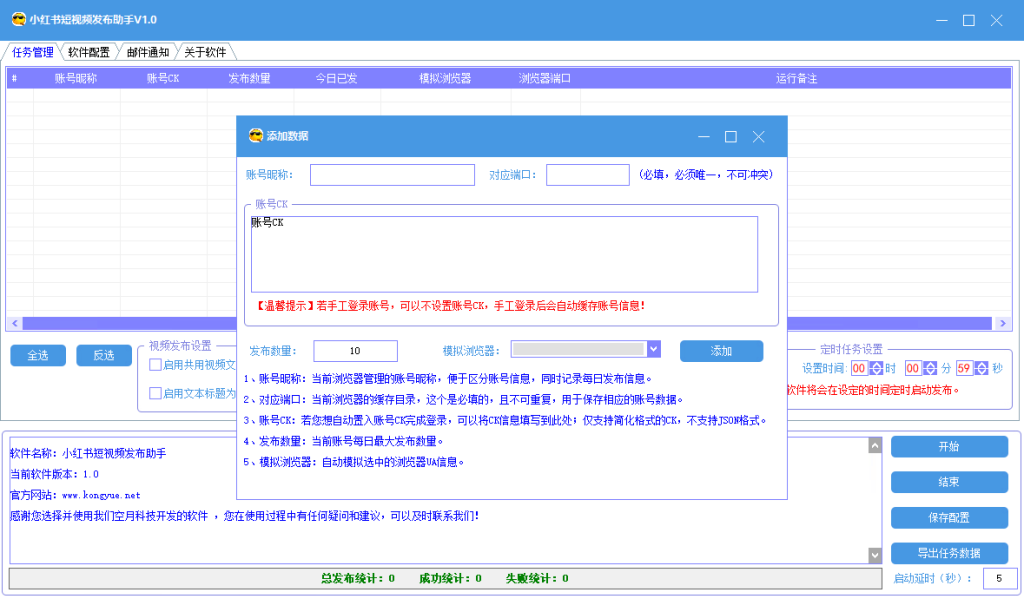Click the 启动延时 field showing 5

point(1000,578)
